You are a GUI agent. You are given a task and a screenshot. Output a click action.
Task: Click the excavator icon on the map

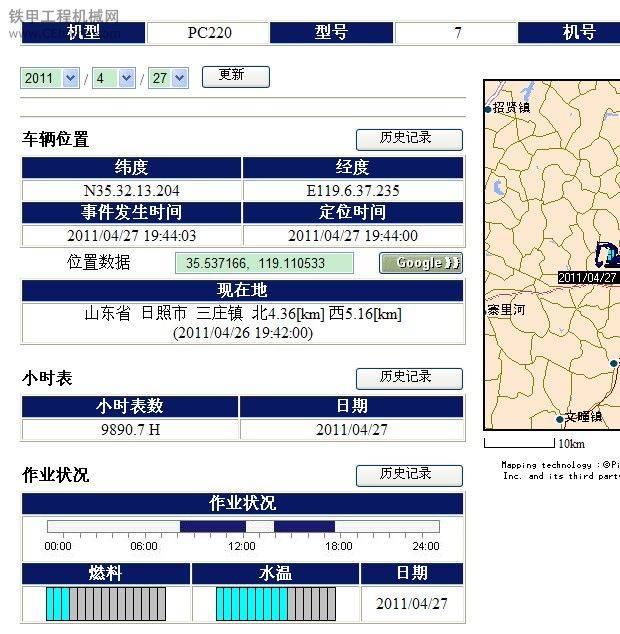(607, 254)
